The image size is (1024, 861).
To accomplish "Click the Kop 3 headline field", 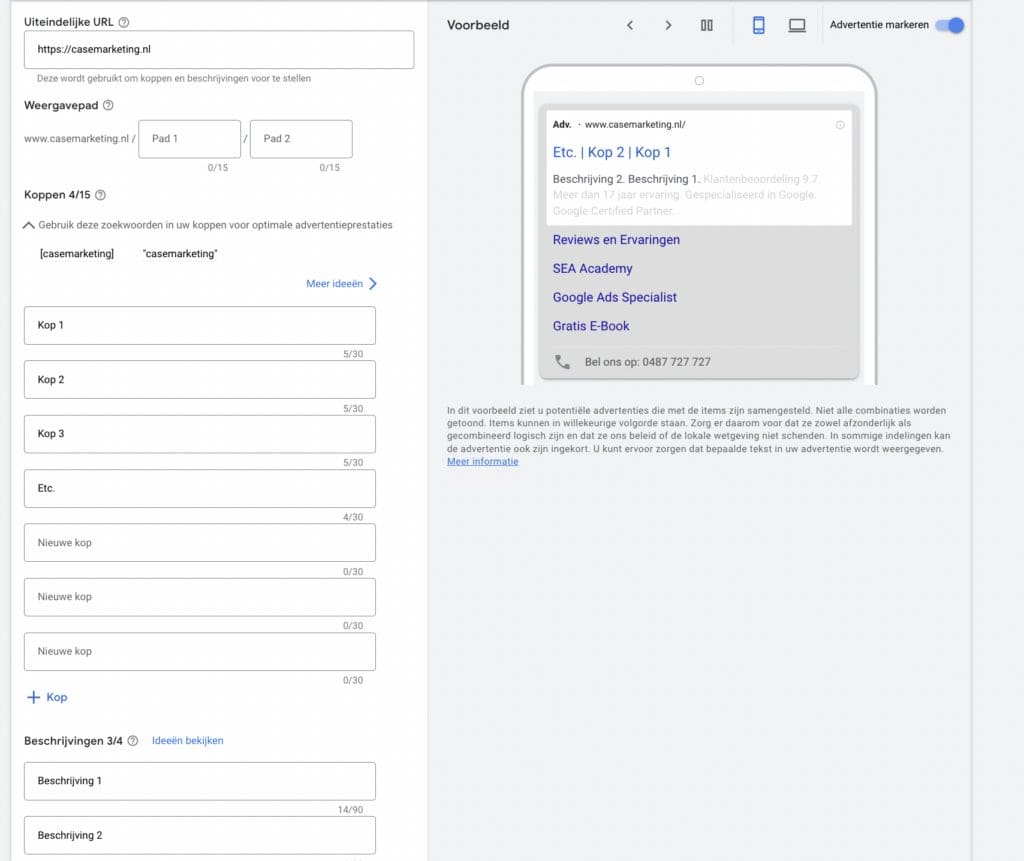I will [x=200, y=434].
